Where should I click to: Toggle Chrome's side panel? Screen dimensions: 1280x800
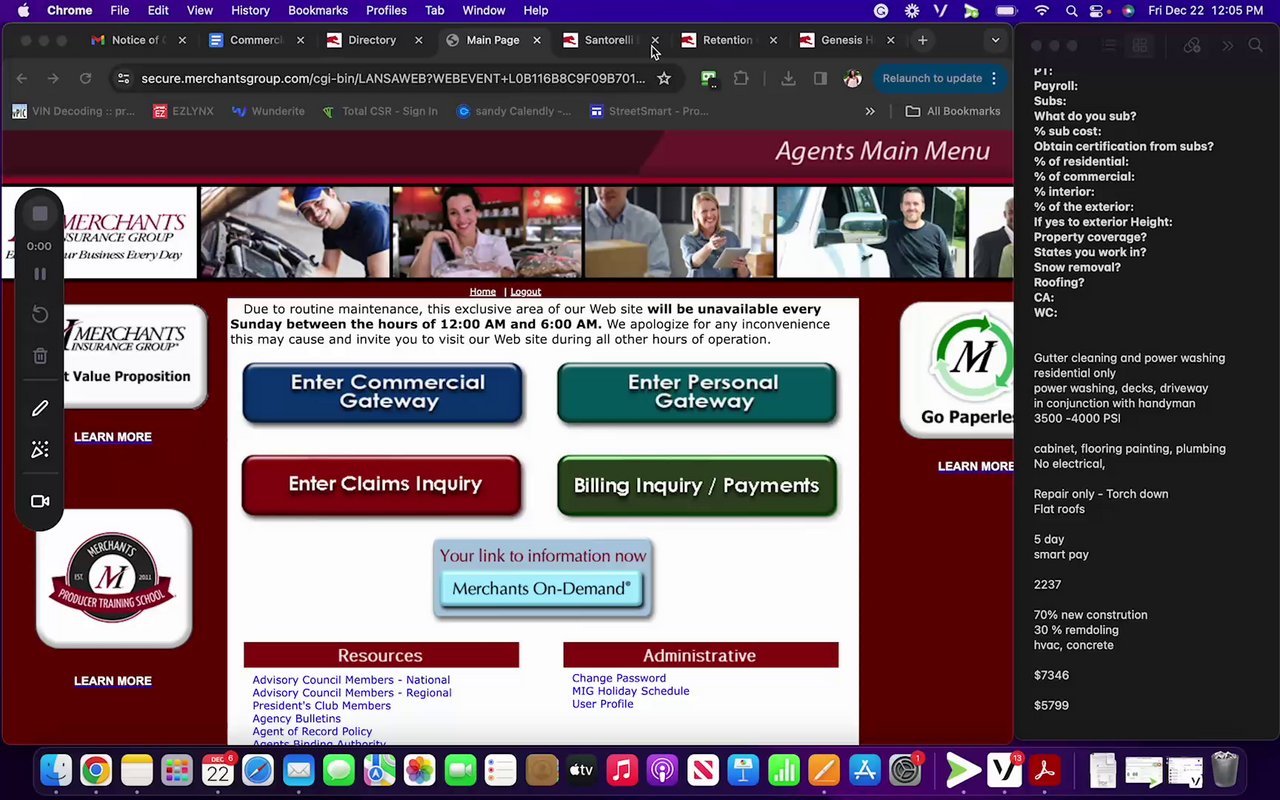820,78
